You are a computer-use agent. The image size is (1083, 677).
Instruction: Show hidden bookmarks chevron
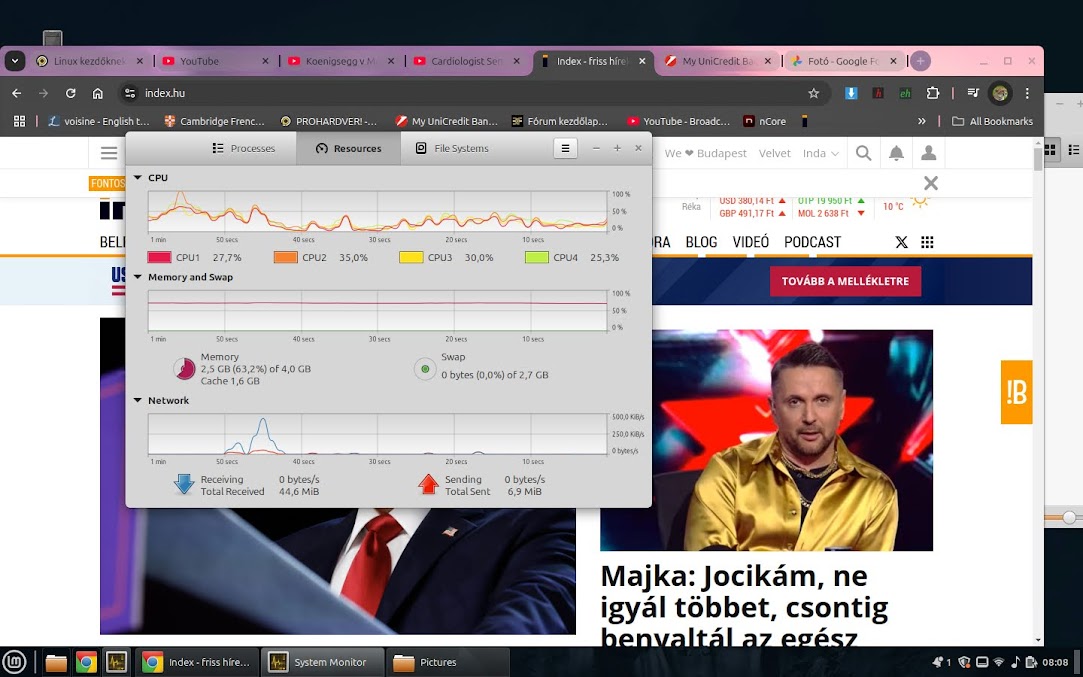point(921,121)
